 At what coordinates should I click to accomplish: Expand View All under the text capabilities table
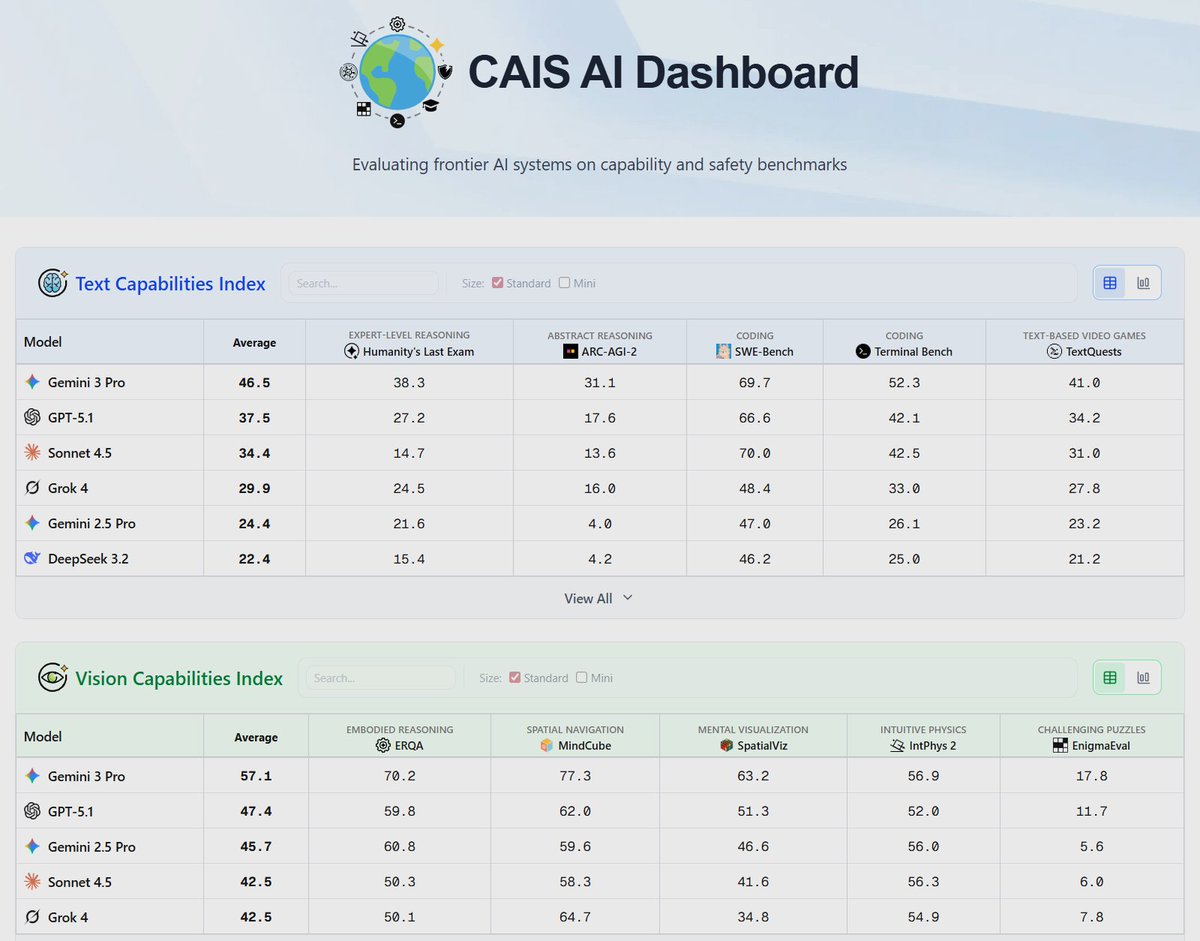(597, 598)
